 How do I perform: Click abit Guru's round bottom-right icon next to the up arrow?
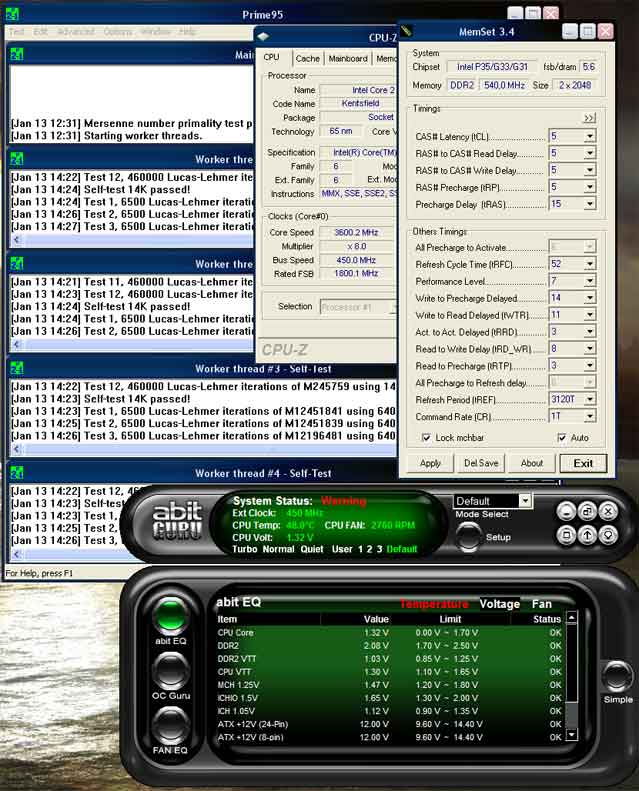609,535
